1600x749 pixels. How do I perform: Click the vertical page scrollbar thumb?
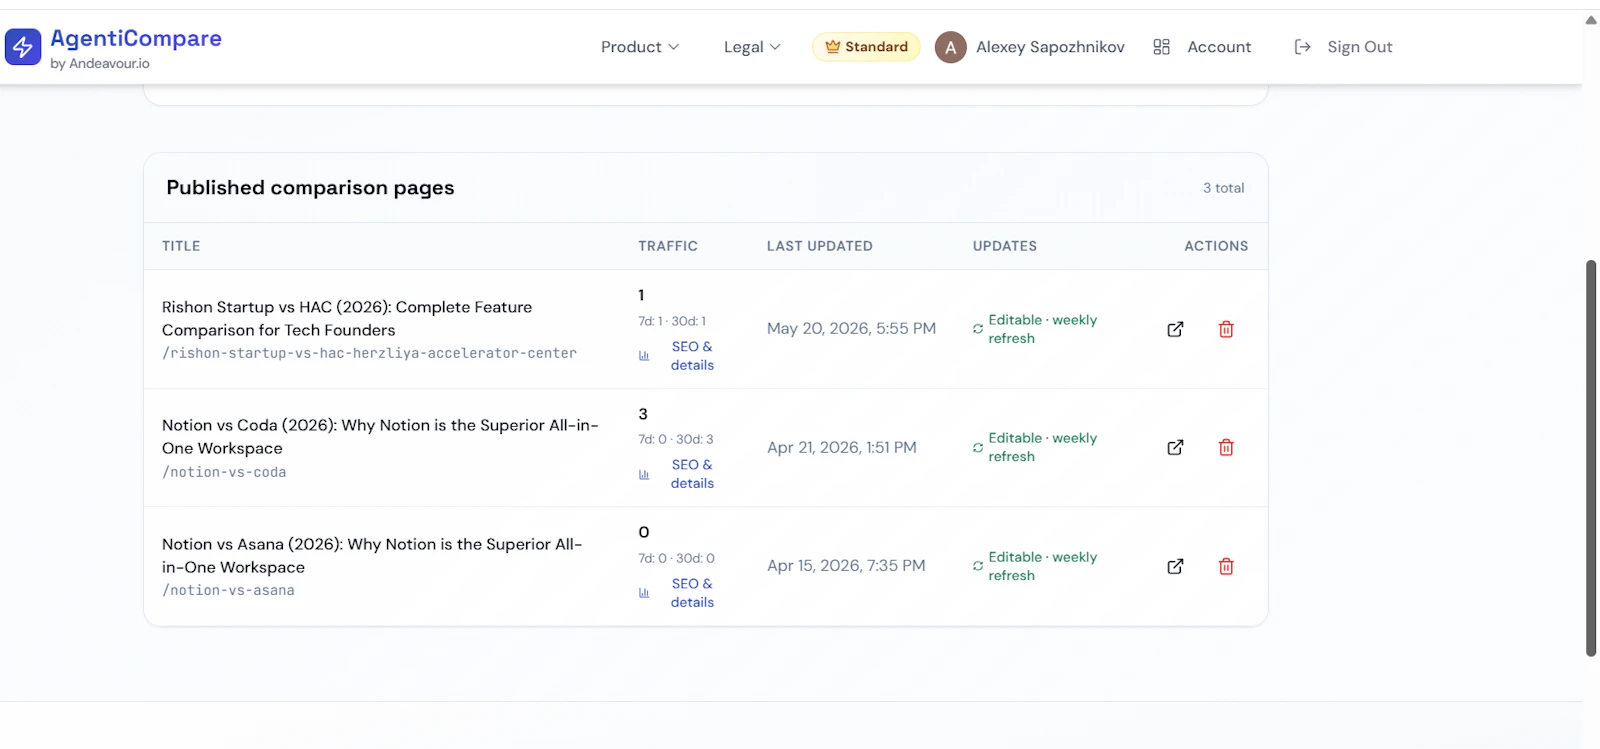(x=1591, y=458)
